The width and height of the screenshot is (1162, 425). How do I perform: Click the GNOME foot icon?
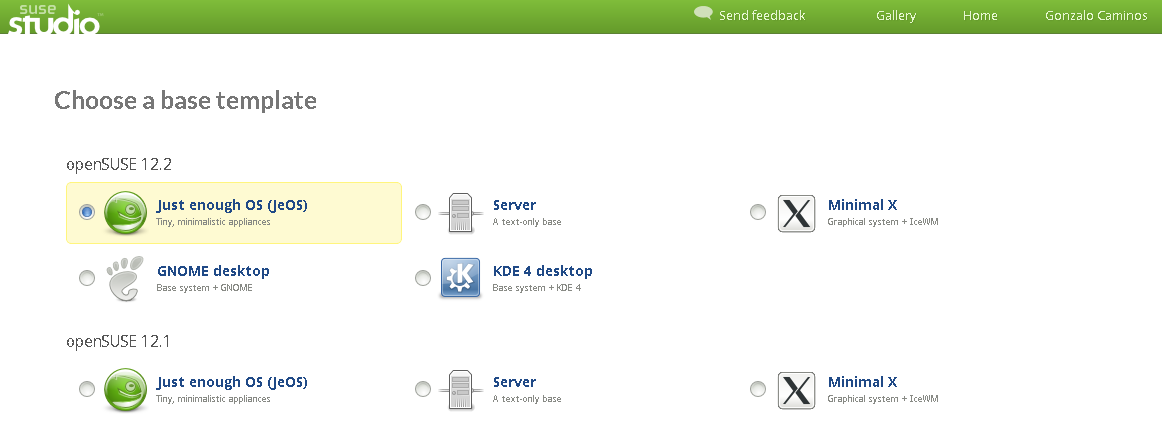click(124, 279)
